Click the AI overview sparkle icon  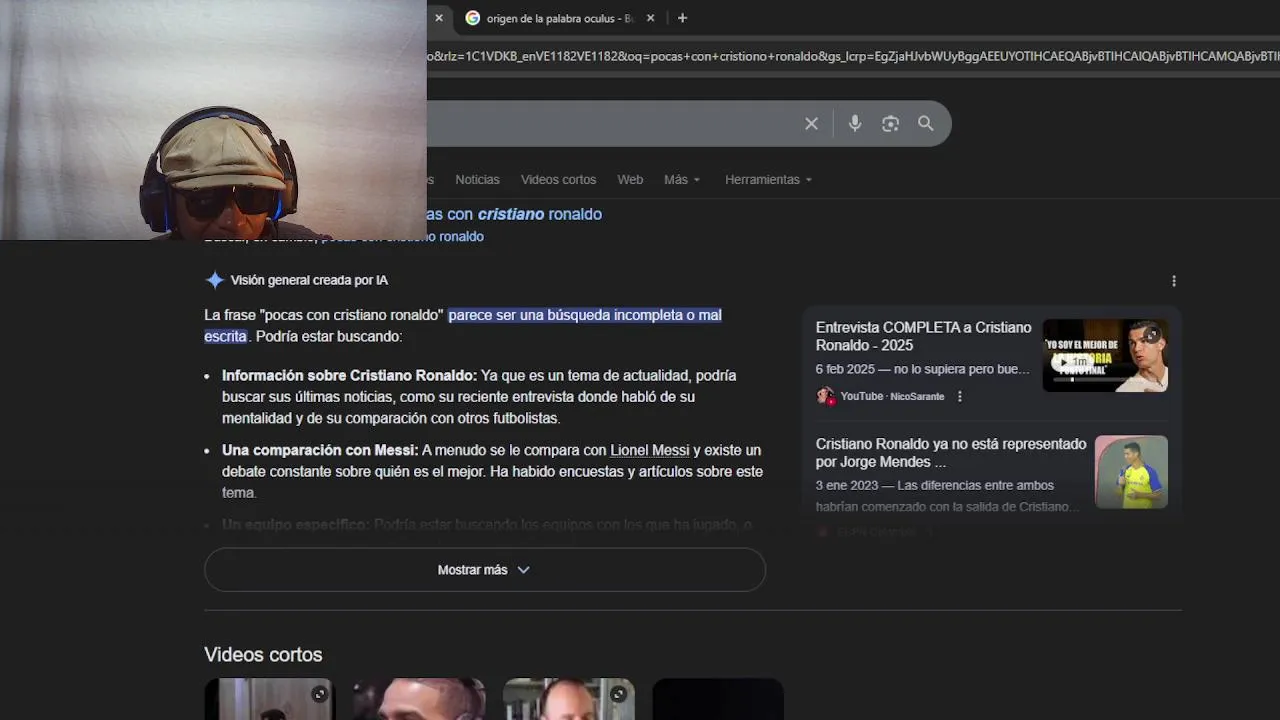point(214,280)
